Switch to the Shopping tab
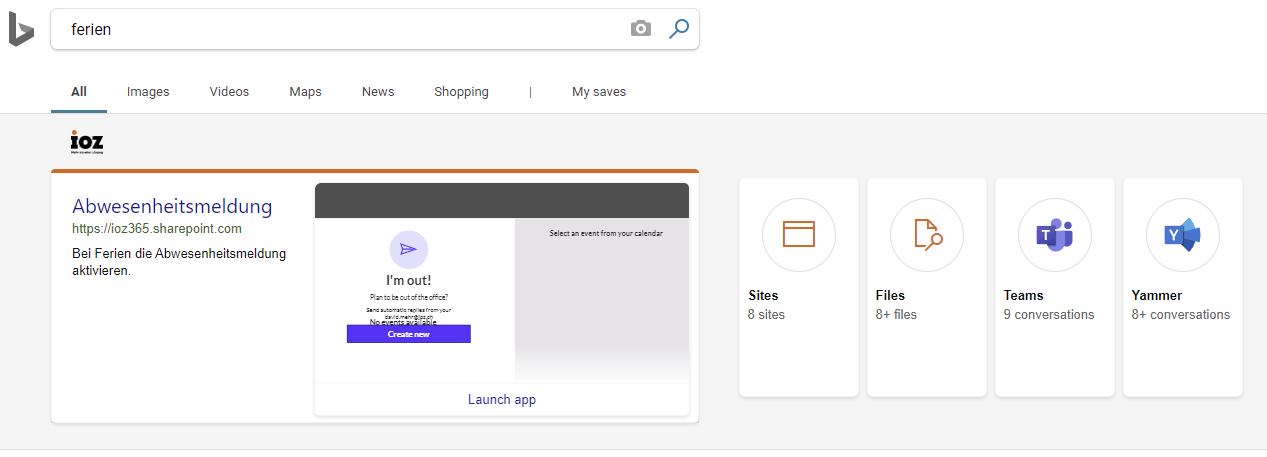 tap(461, 92)
